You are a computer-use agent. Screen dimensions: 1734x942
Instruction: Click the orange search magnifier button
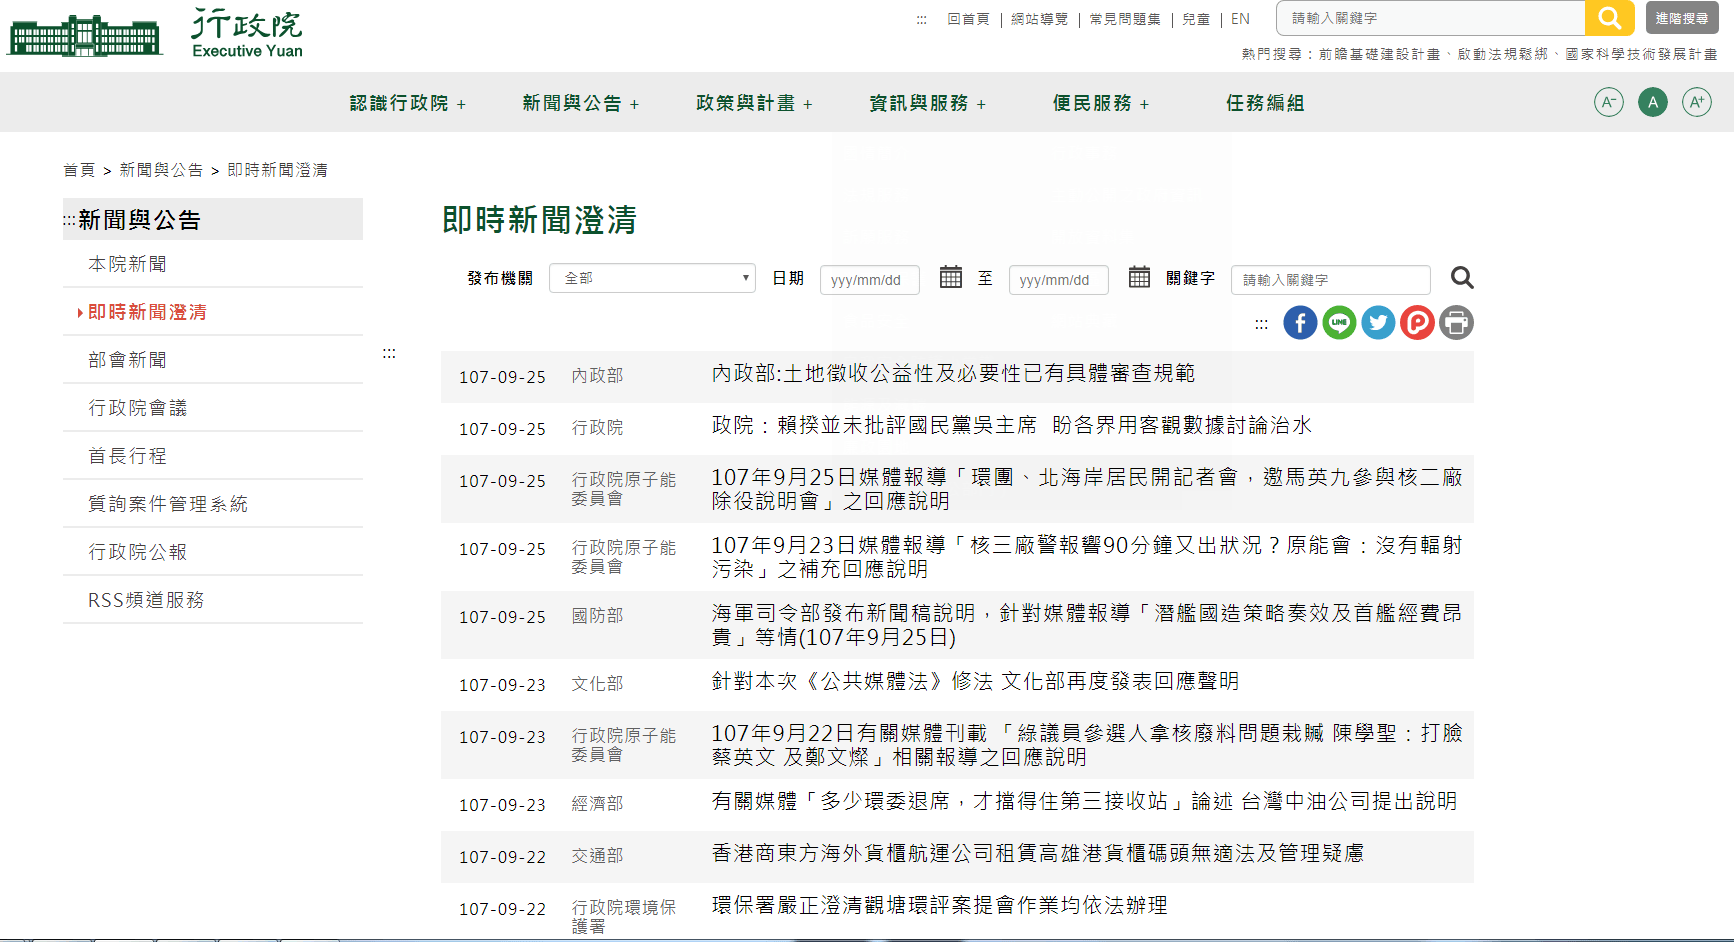[1609, 18]
